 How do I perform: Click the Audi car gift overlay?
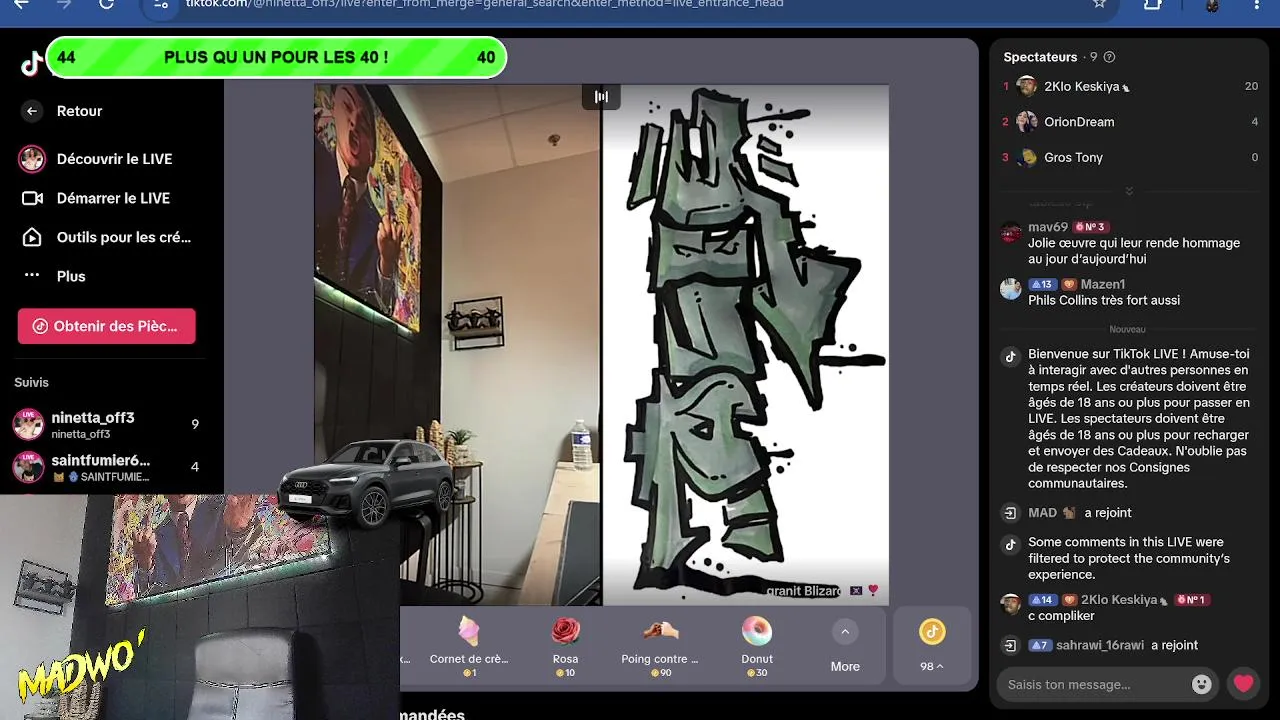(x=368, y=483)
